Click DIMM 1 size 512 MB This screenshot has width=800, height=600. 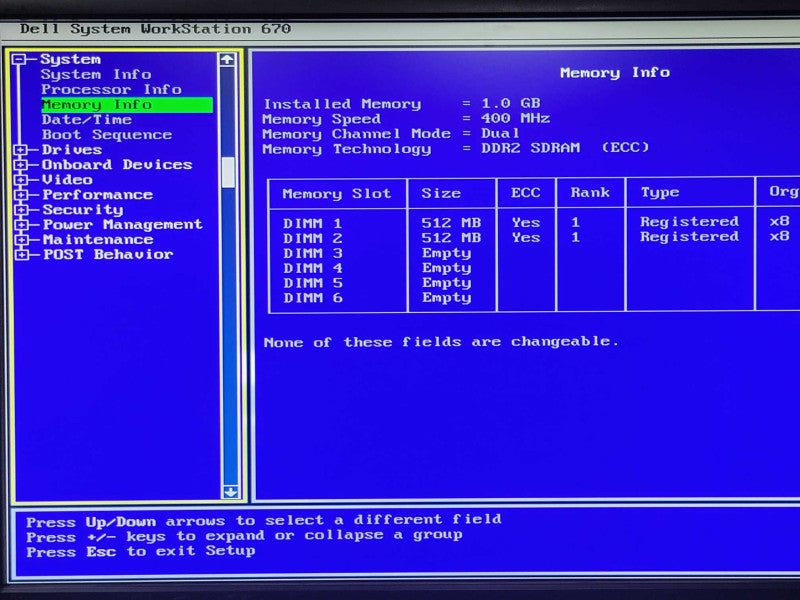(451, 223)
